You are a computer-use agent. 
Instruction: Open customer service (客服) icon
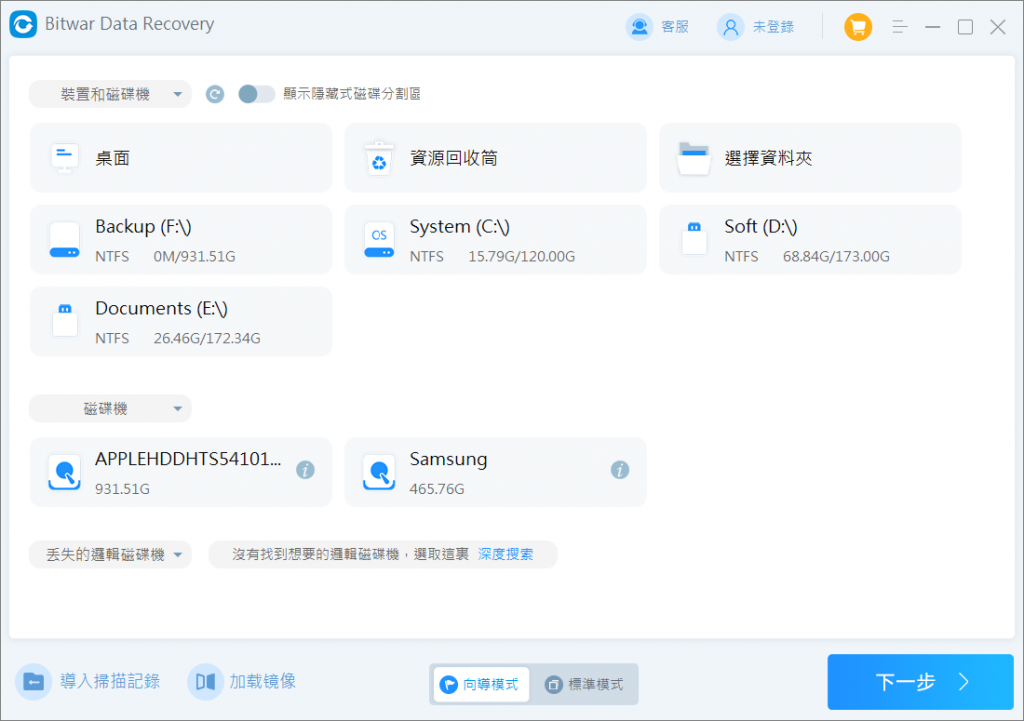tap(639, 27)
